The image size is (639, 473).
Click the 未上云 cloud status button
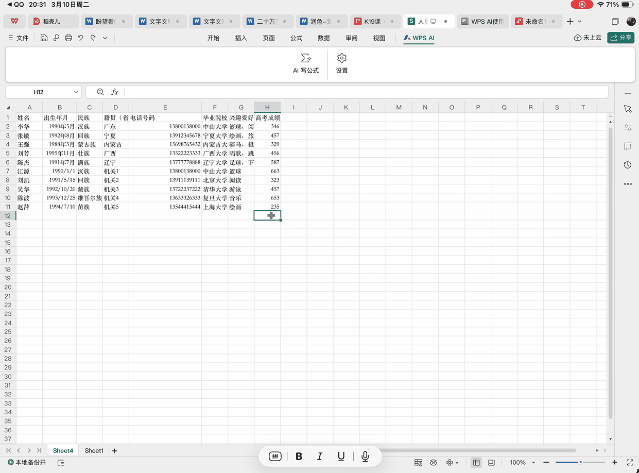click(589, 37)
